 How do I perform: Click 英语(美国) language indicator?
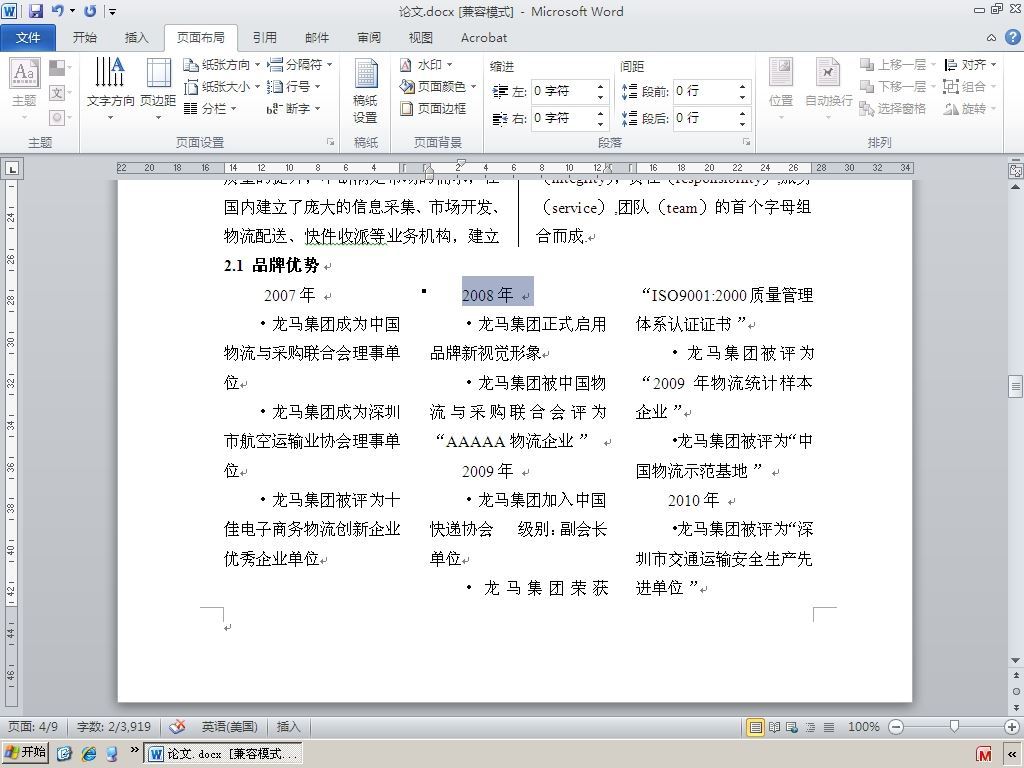229,726
